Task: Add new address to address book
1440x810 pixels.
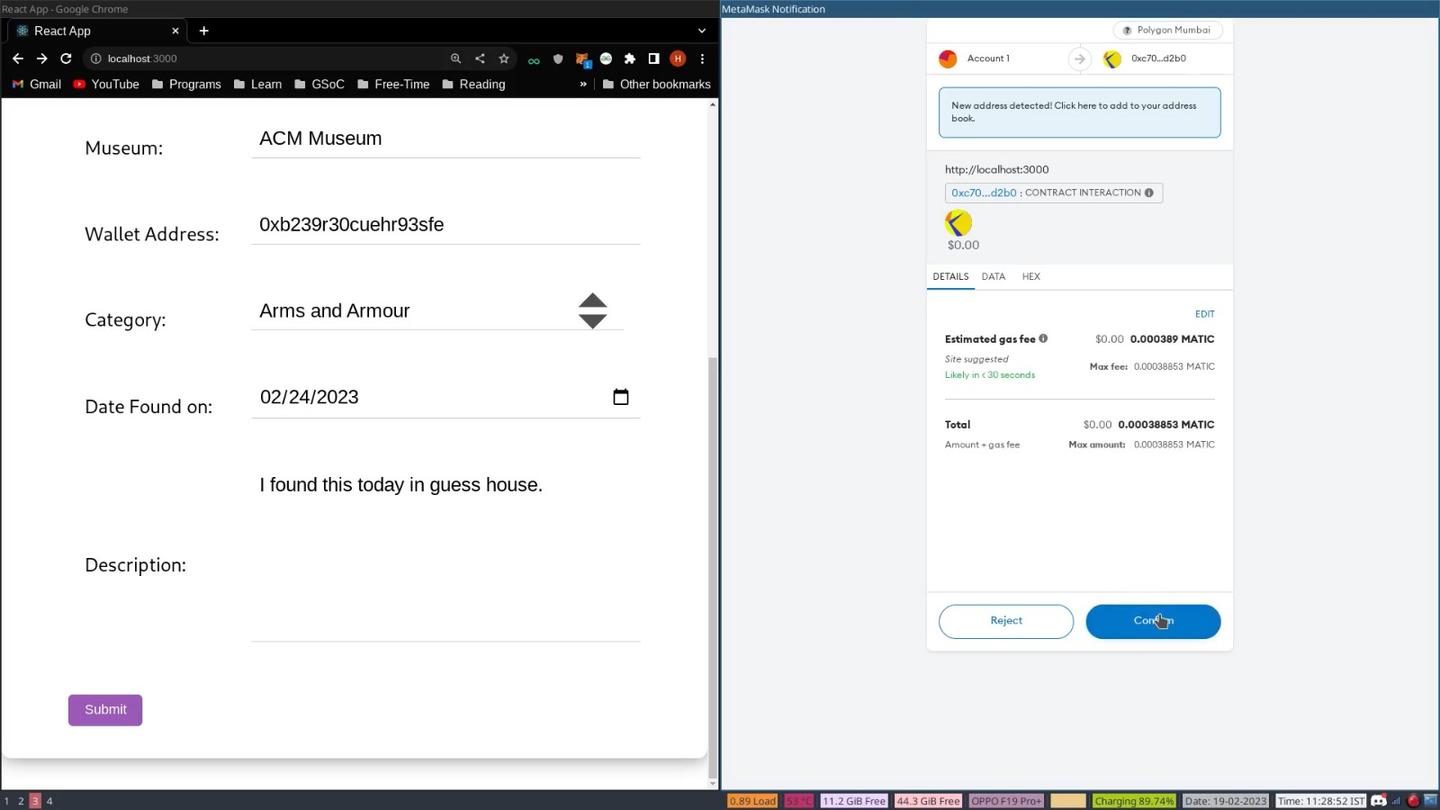Action: point(1079,112)
